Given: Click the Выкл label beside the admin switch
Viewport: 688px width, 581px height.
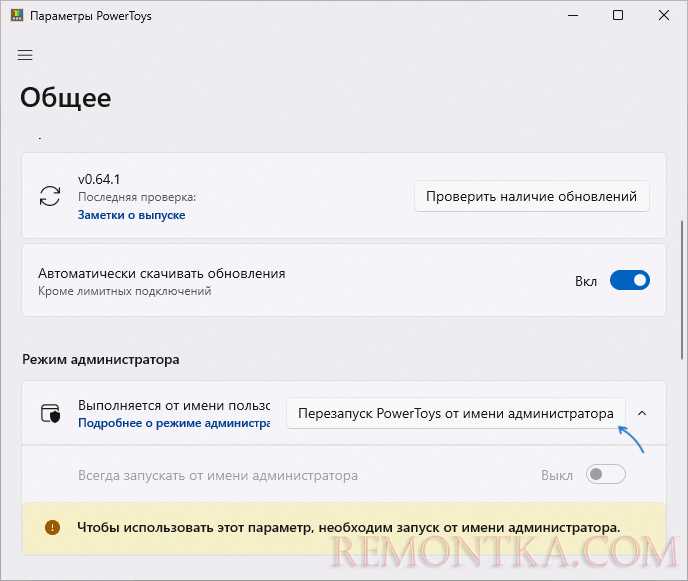Looking at the screenshot, I should 557,475.
